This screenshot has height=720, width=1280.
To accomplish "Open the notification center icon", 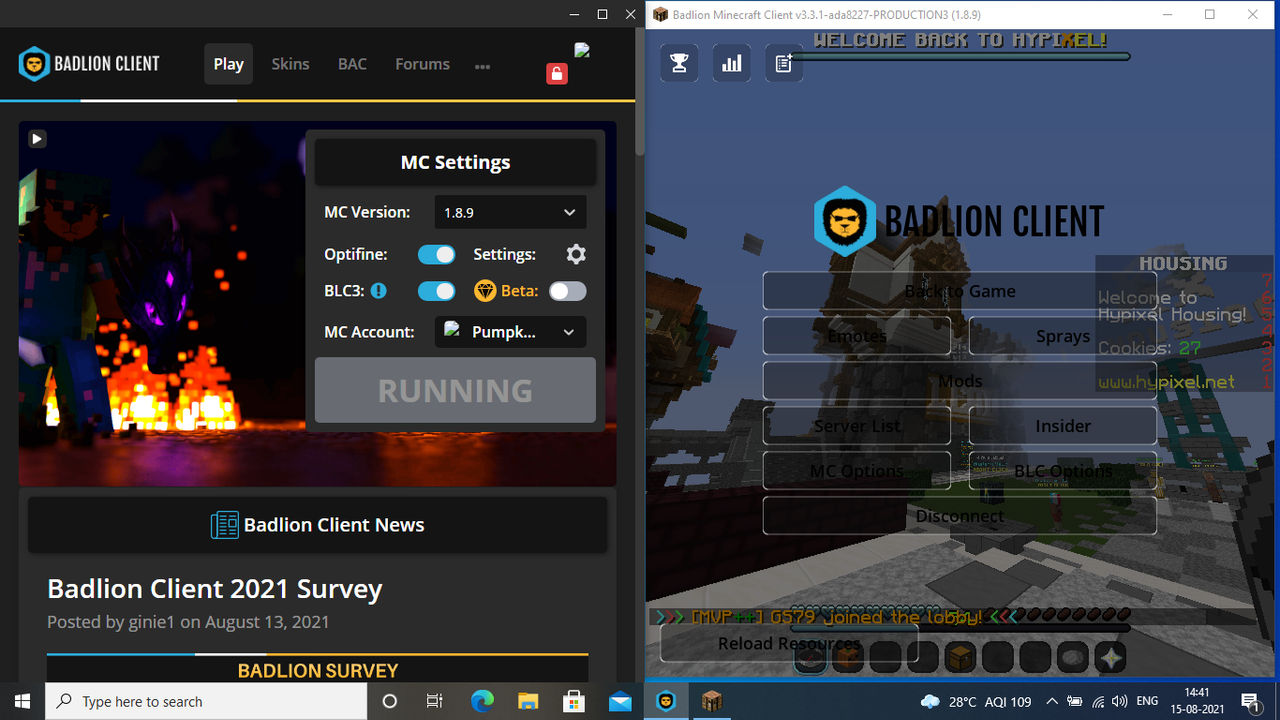I will (1250, 701).
